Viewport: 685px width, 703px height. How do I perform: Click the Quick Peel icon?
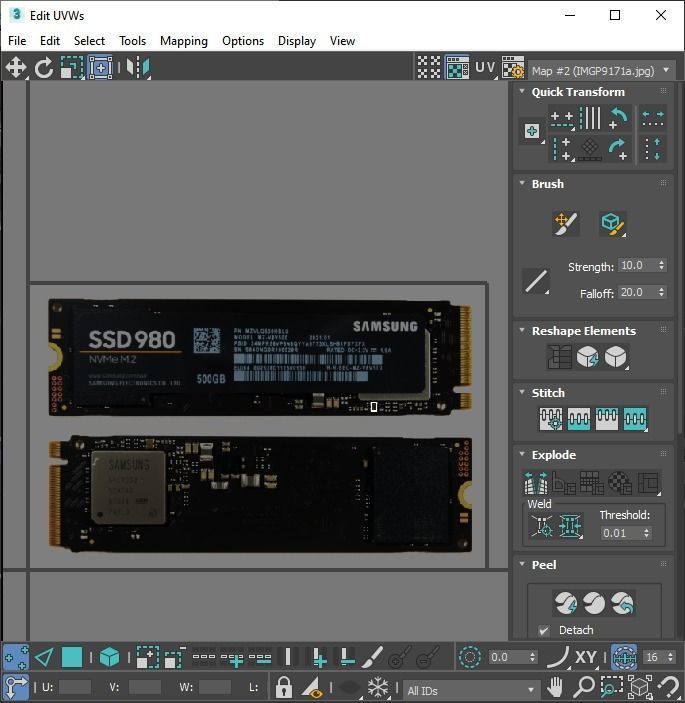coord(566,603)
